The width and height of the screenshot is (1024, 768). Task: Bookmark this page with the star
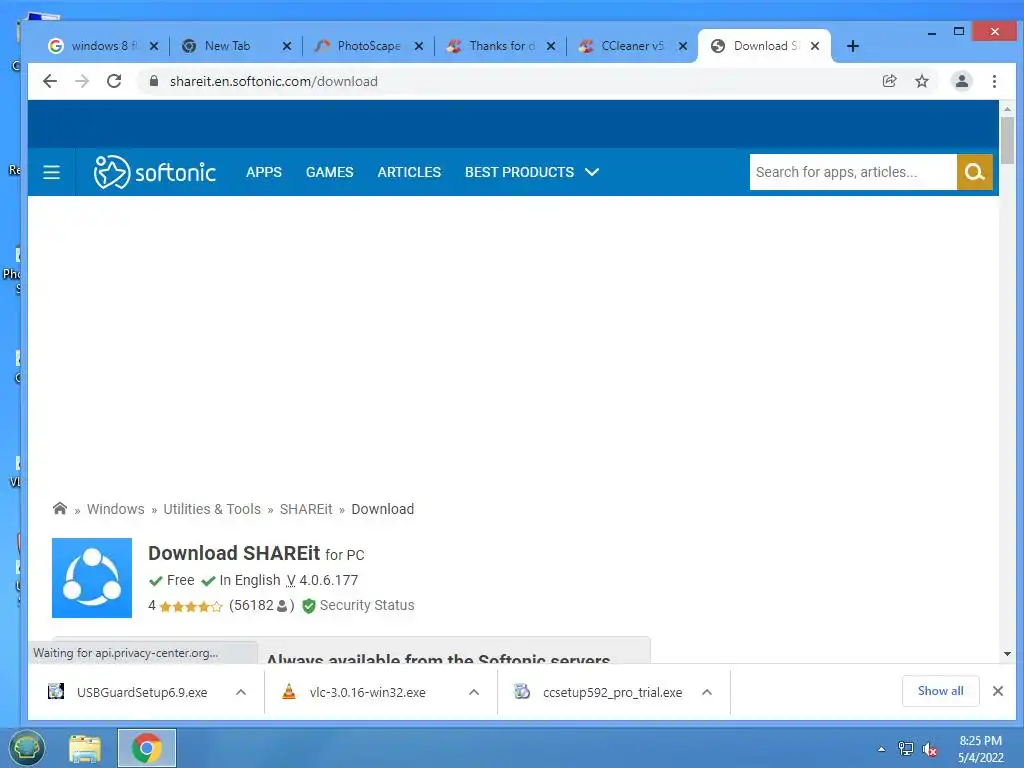[x=921, y=81]
